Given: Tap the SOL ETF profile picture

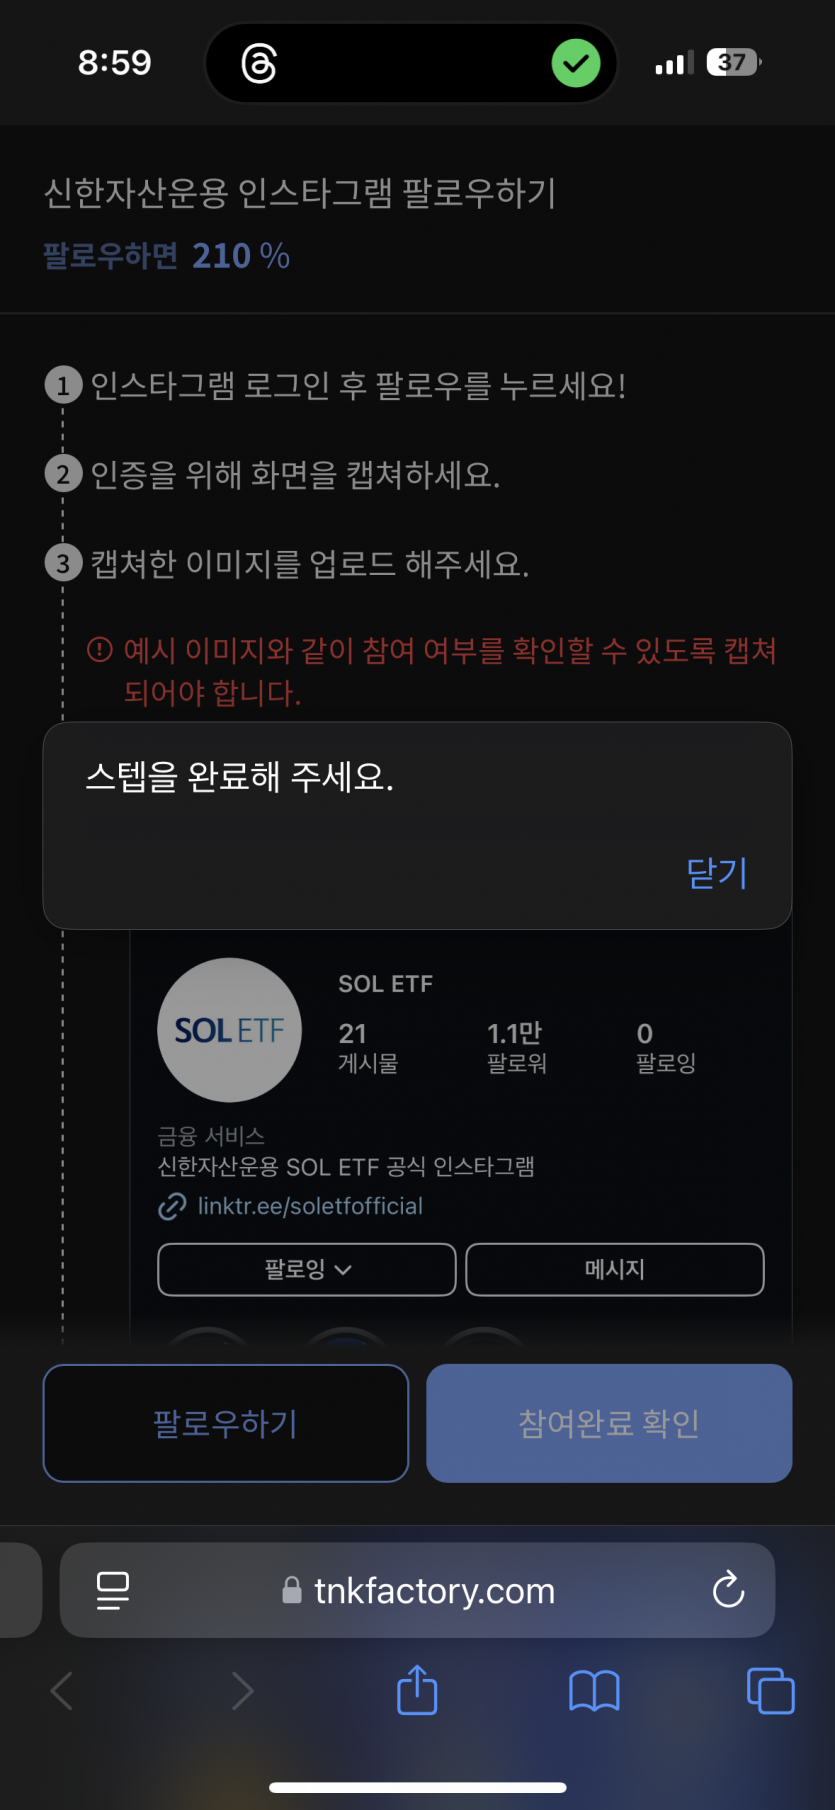Looking at the screenshot, I should click(x=229, y=1030).
